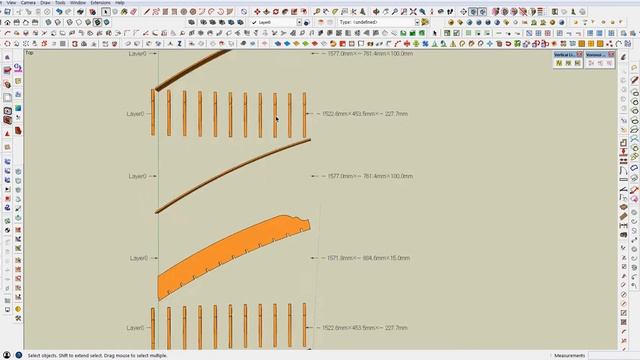Select the Pie arc tool
The width and height of the screenshot is (640, 360).
(230, 12)
